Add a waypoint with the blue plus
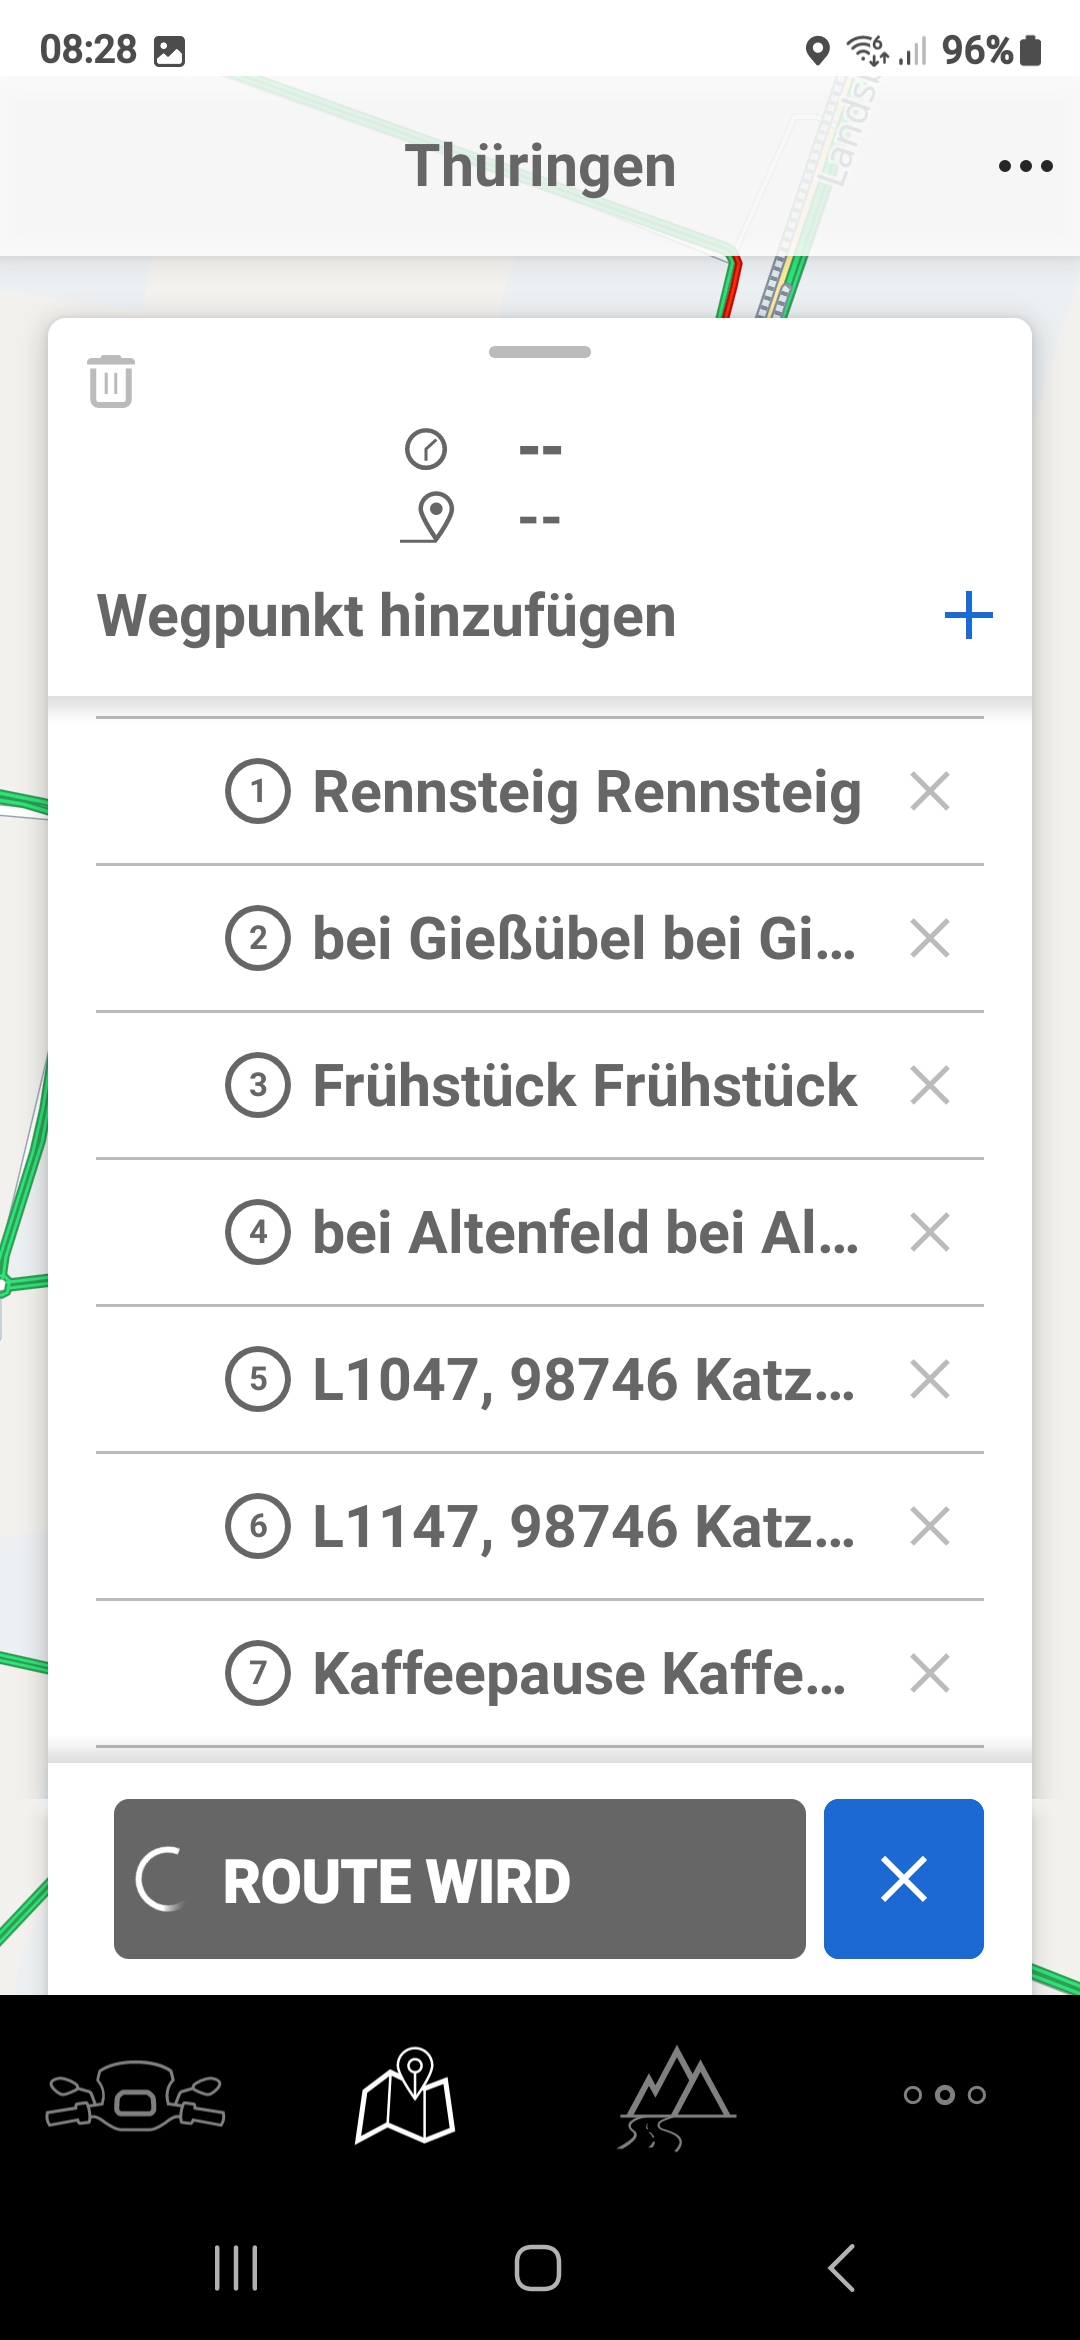 [968, 615]
